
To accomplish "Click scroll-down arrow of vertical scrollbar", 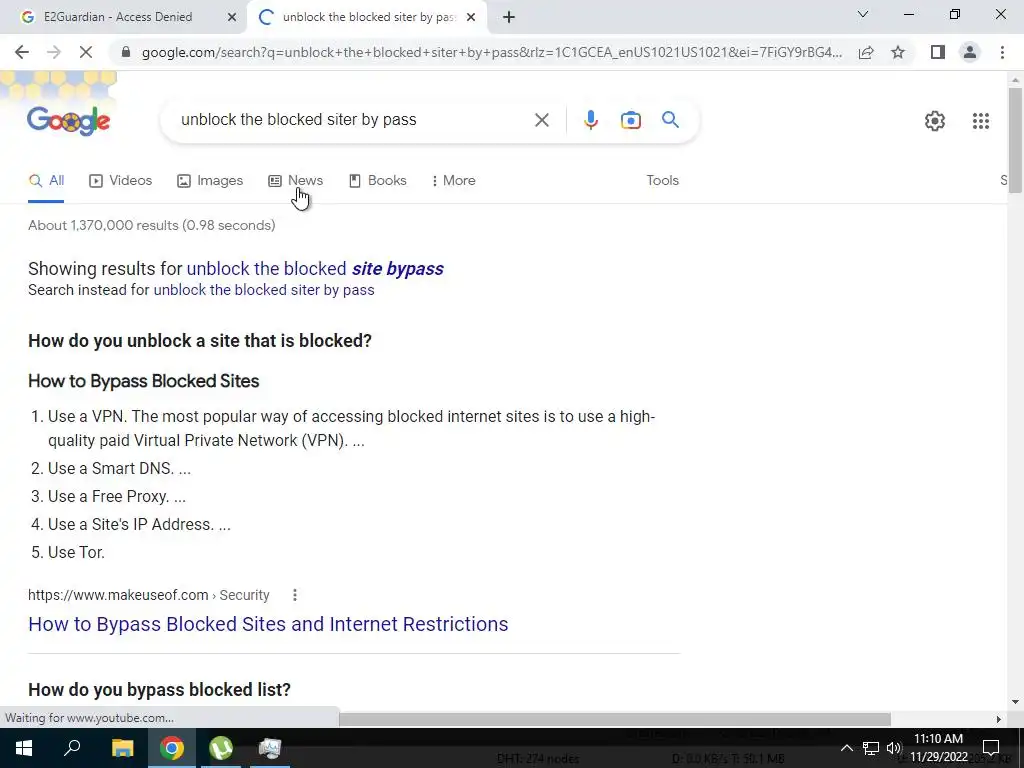I will pos(1015,702).
